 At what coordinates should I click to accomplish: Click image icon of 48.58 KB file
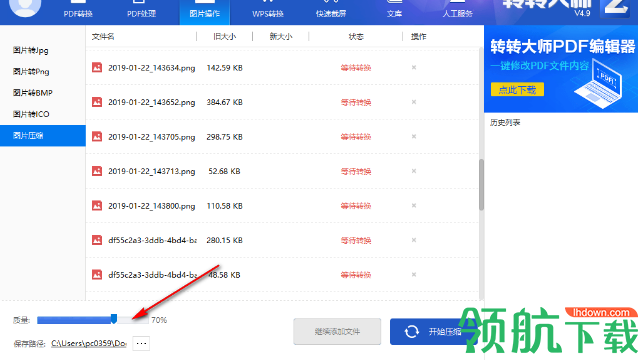[x=97, y=275]
